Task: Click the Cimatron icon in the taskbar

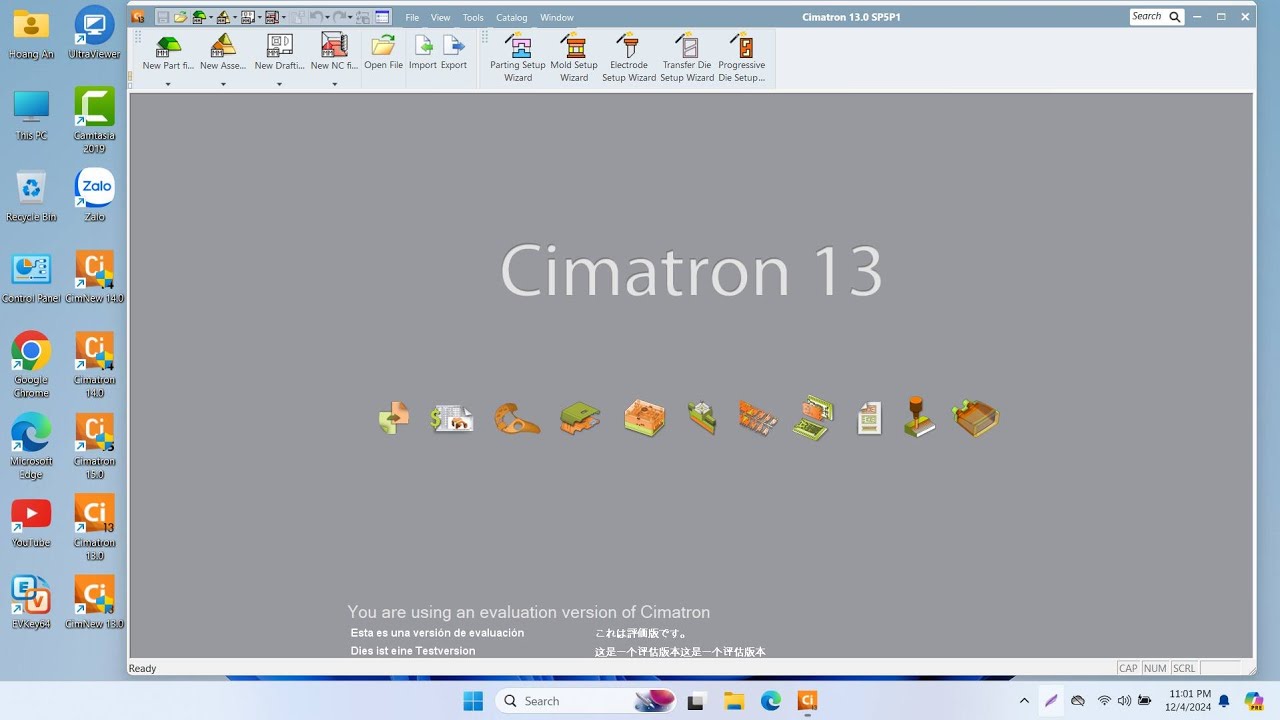Action: coord(808,701)
